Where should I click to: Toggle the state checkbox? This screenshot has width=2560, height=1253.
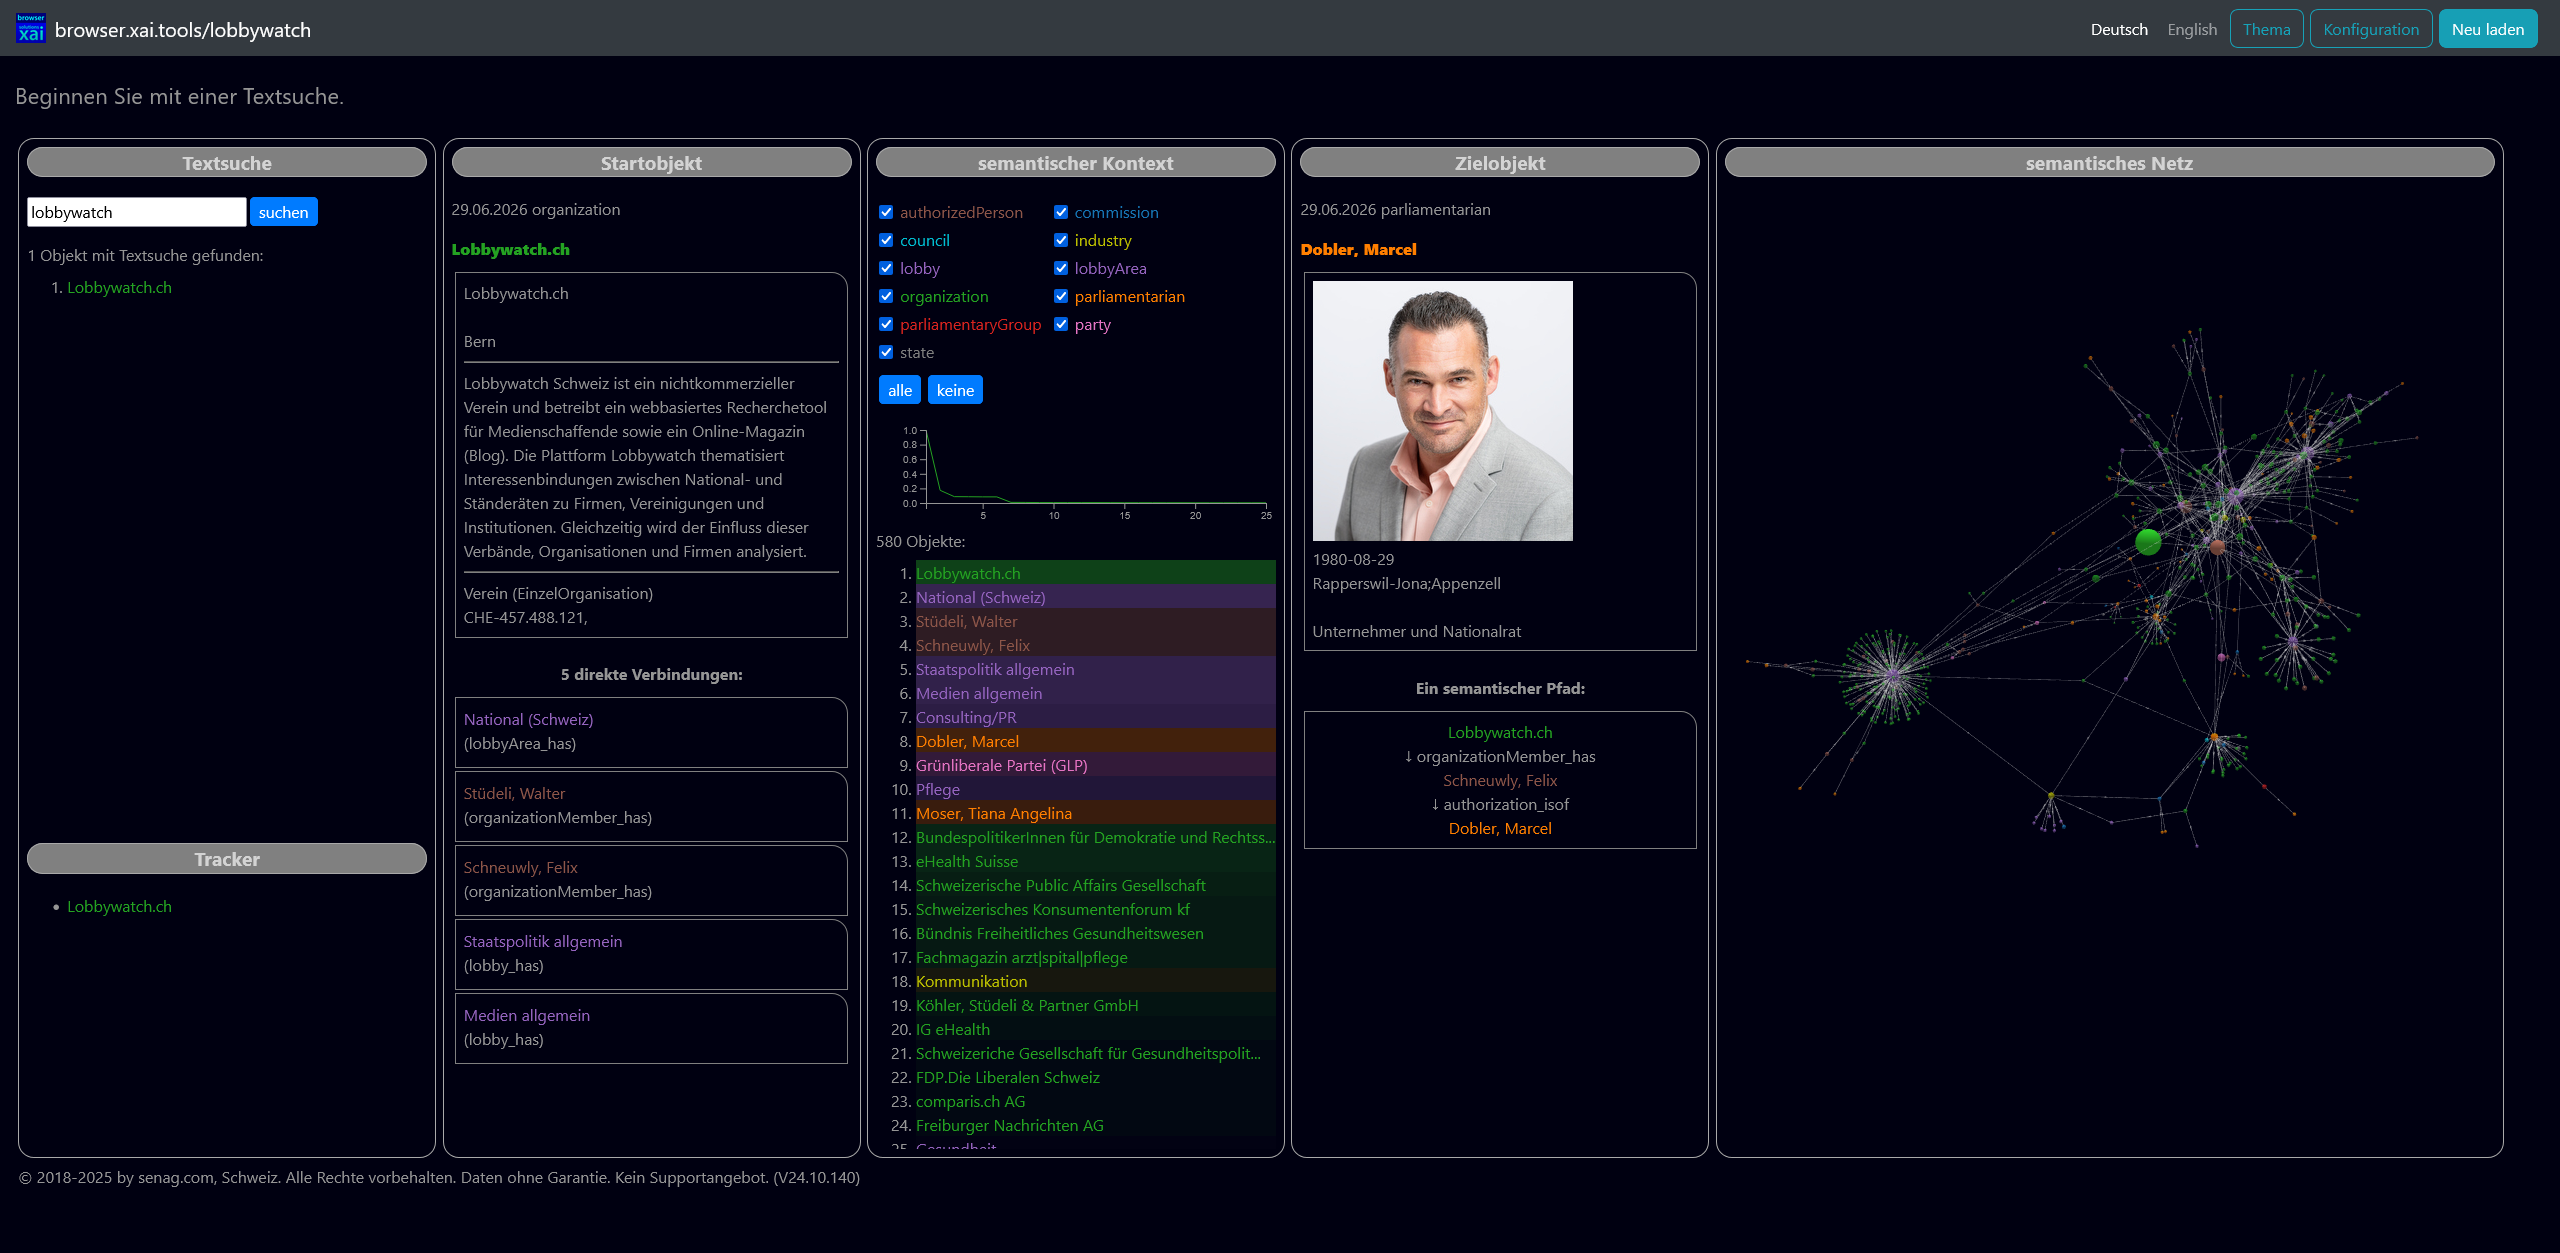pyautogui.click(x=886, y=352)
